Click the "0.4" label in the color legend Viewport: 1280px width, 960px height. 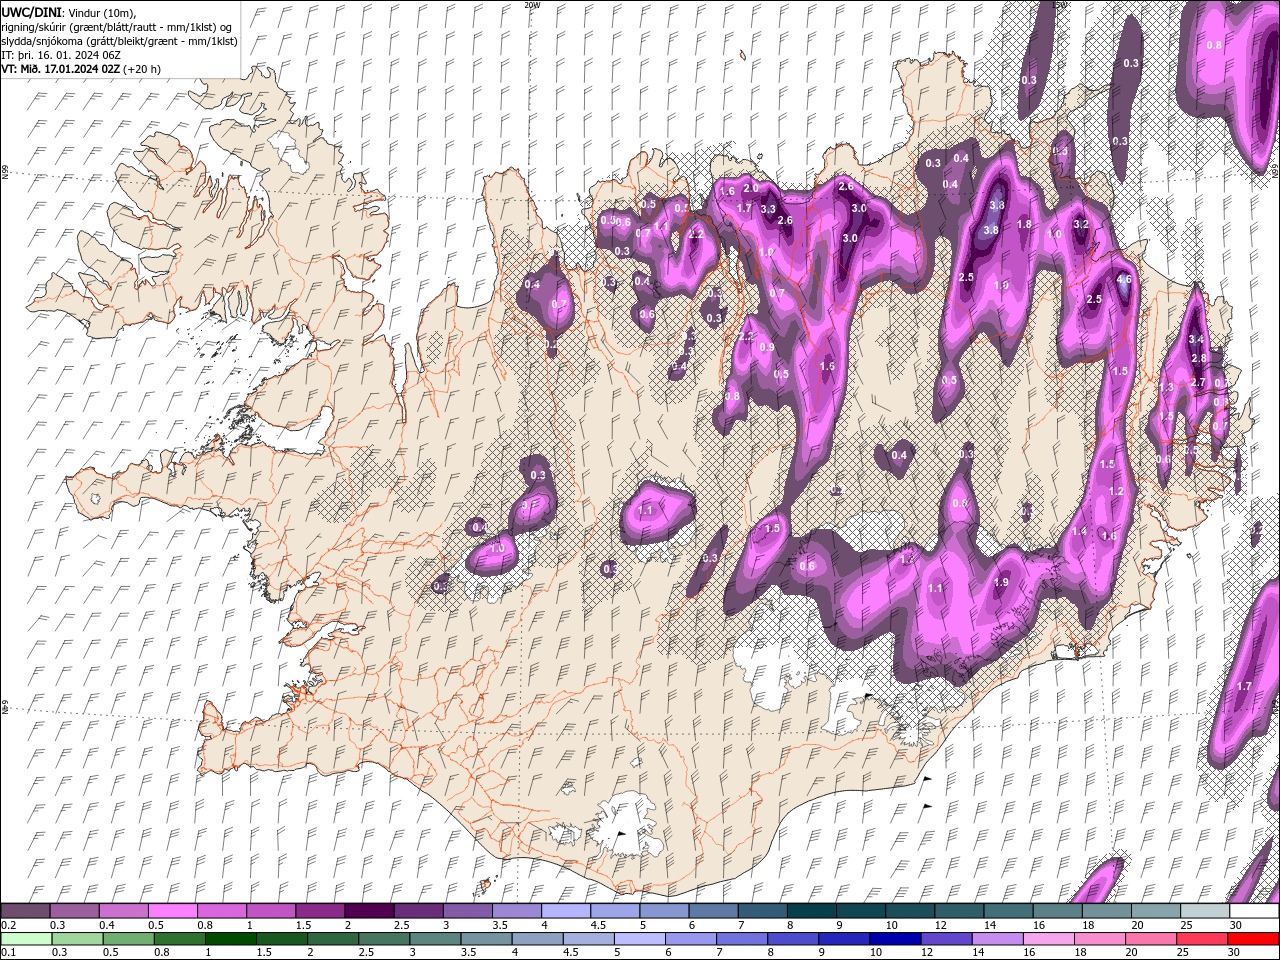[x=107, y=925]
